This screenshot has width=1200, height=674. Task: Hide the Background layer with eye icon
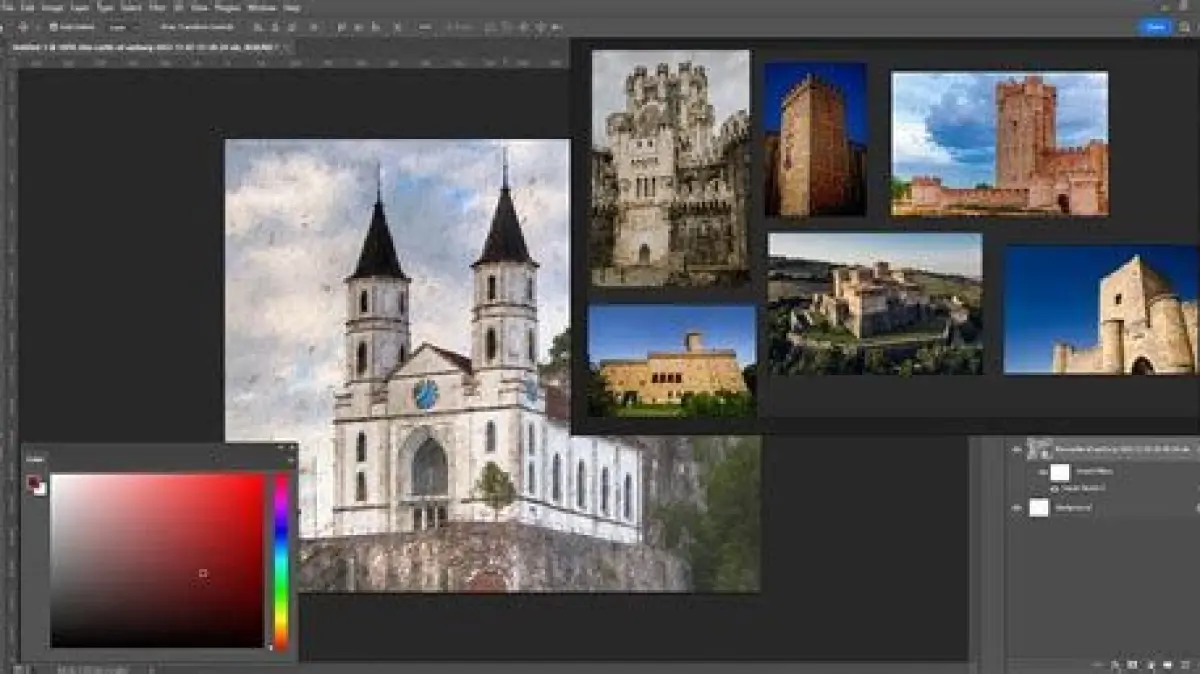[x=1017, y=508]
